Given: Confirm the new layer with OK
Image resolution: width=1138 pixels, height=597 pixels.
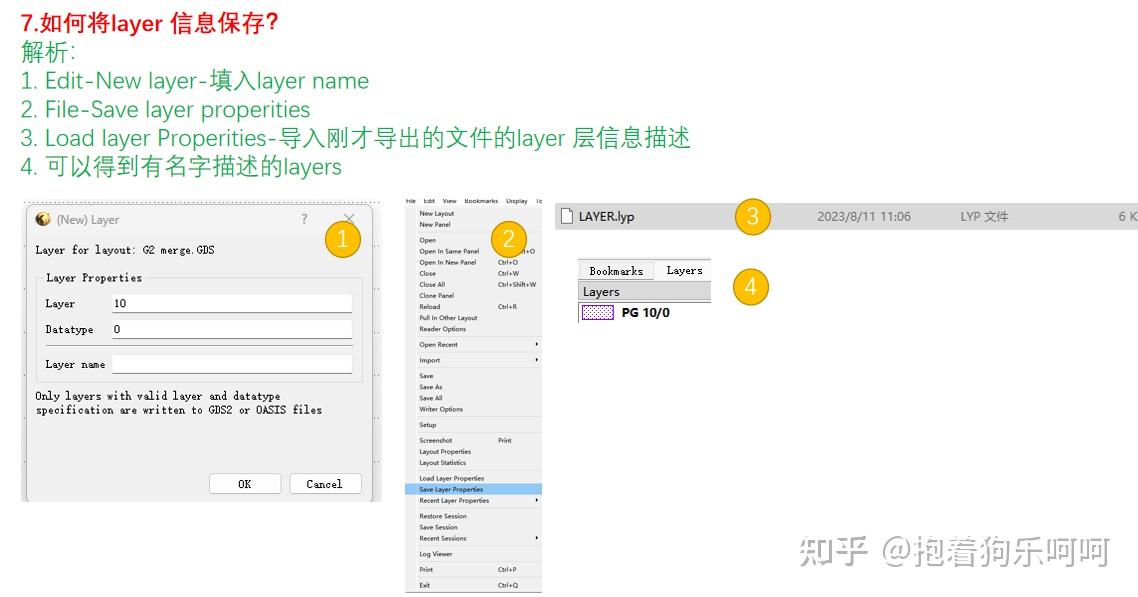Looking at the screenshot, I should [245, 483].
